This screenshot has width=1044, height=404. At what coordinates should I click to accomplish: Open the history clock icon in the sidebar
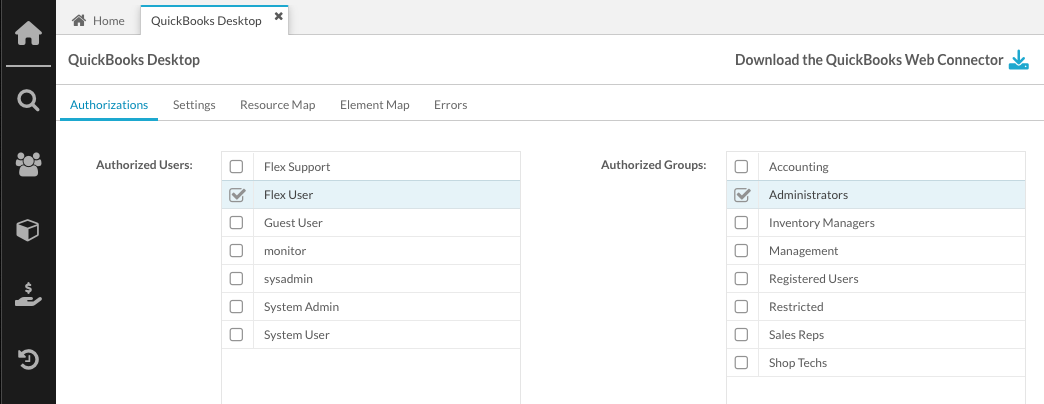pos(28,359)
